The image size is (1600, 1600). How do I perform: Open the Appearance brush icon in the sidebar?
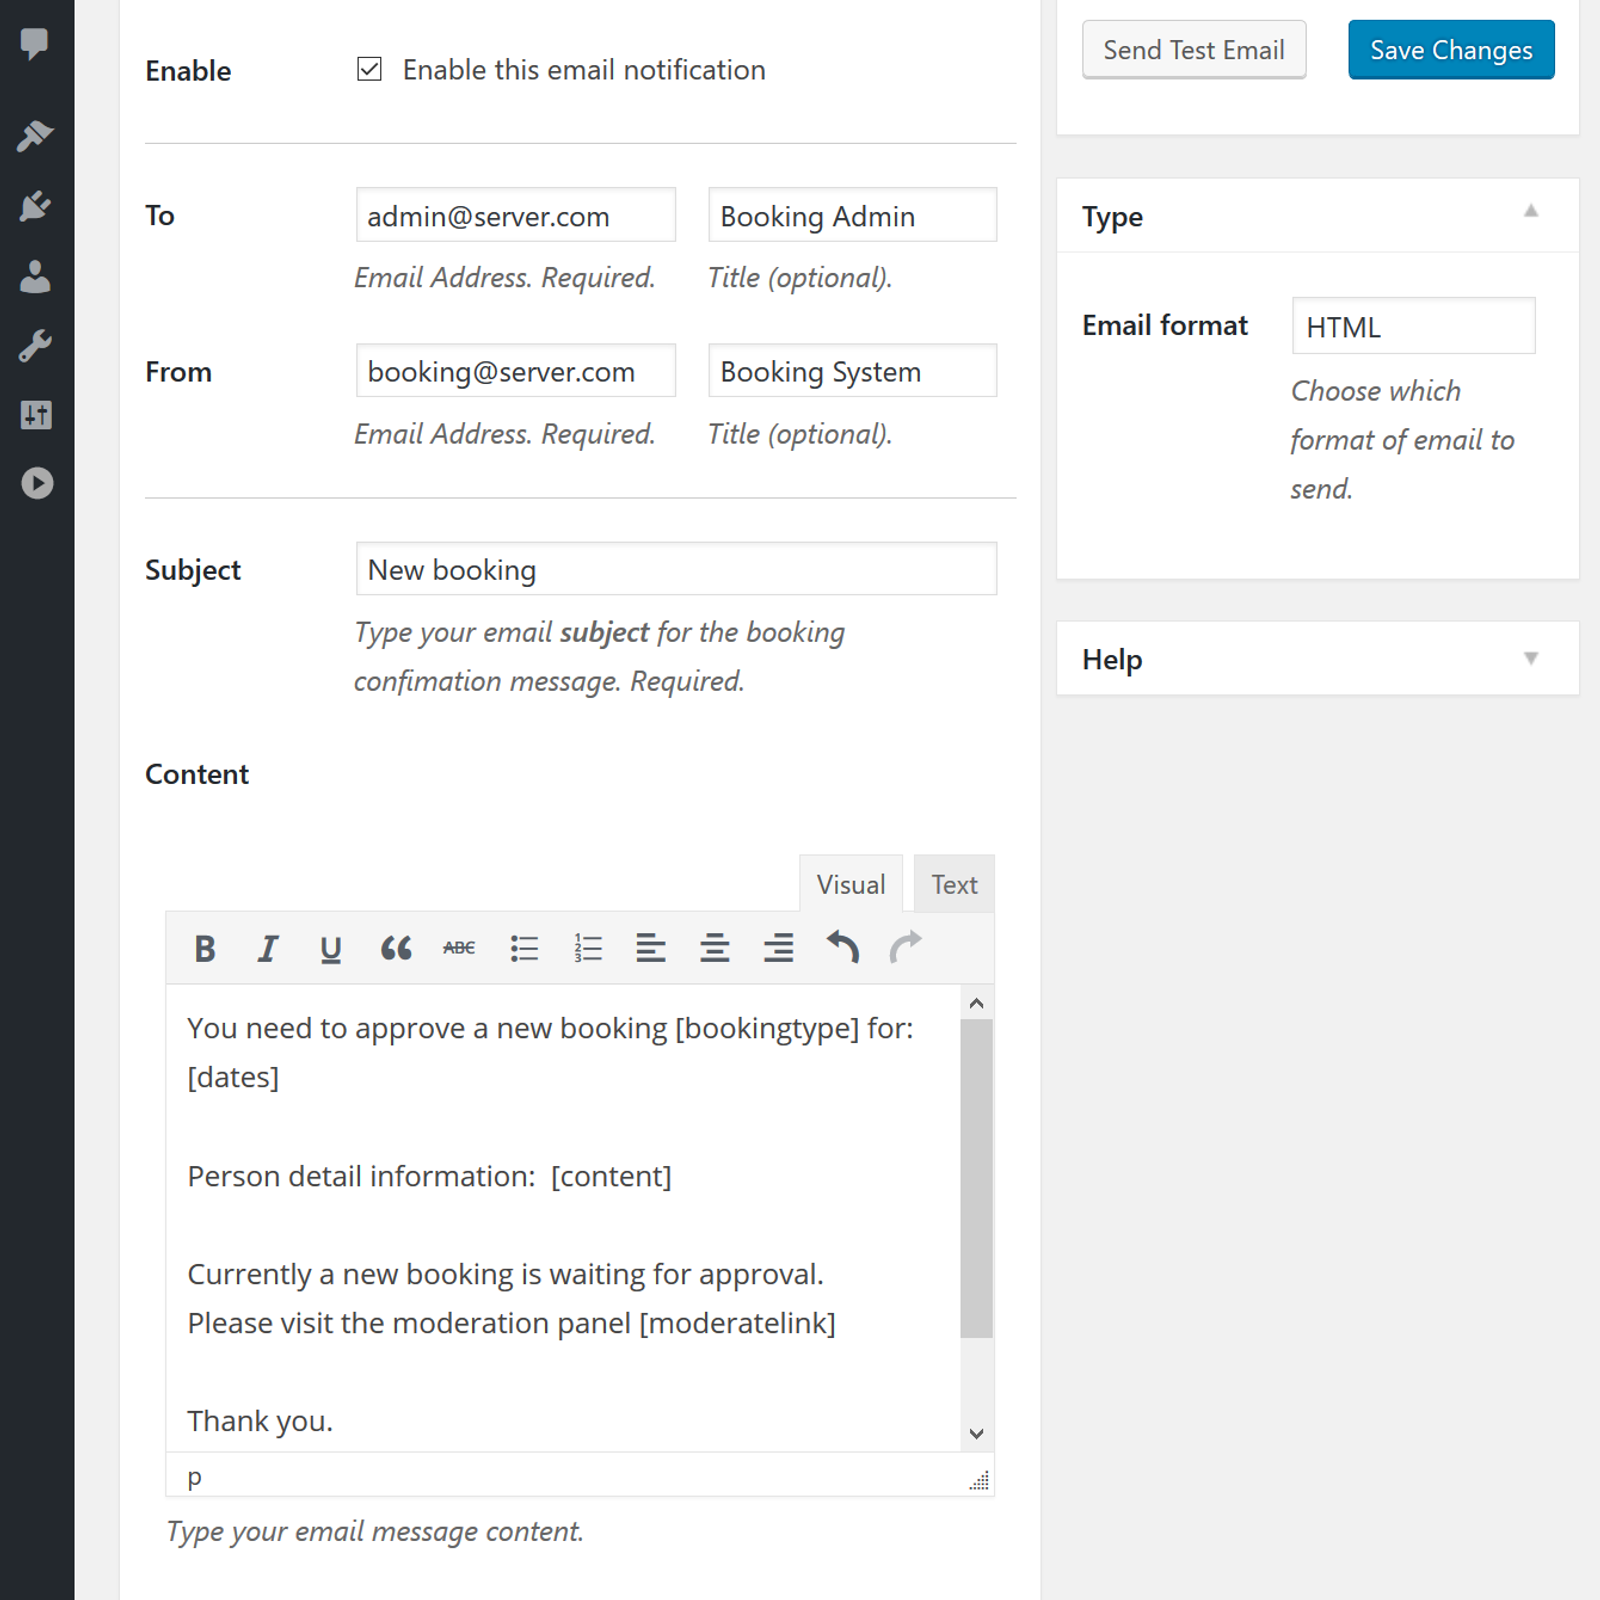pos(35,136)
